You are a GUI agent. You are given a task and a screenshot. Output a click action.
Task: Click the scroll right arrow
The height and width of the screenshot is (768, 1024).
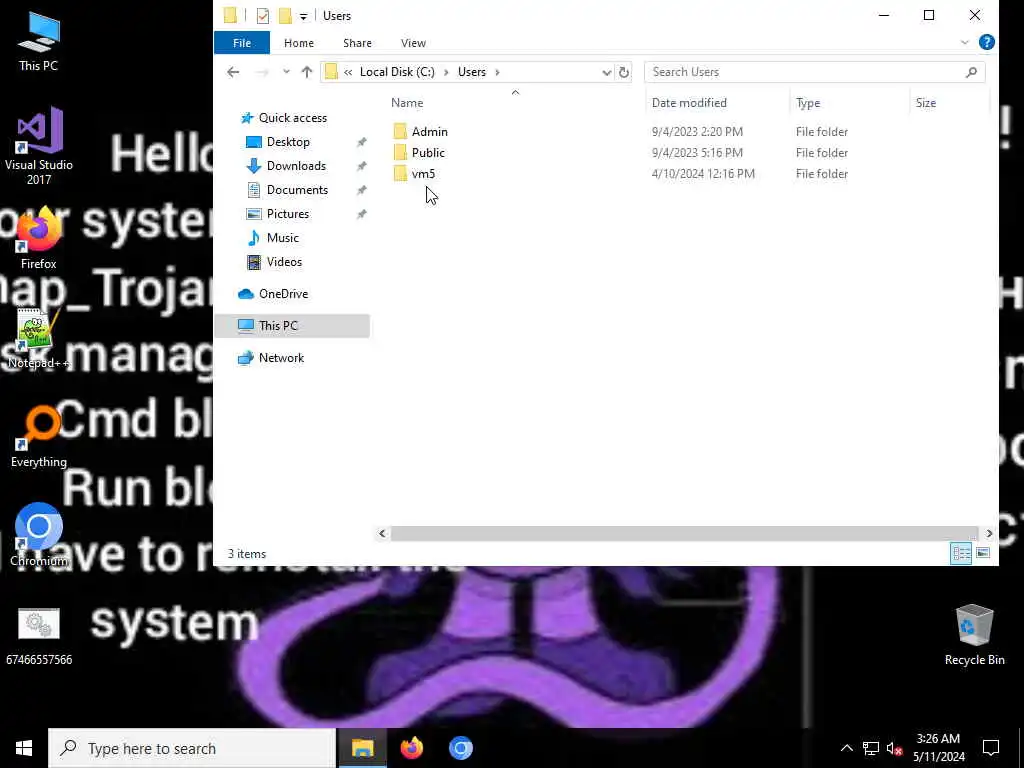[x=989, y=534]
